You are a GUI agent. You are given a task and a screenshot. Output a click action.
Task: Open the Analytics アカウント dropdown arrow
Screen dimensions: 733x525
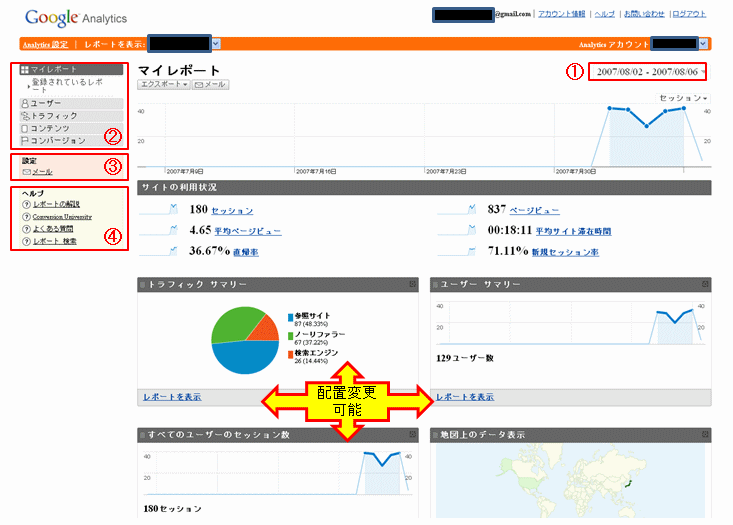(703, 44)
